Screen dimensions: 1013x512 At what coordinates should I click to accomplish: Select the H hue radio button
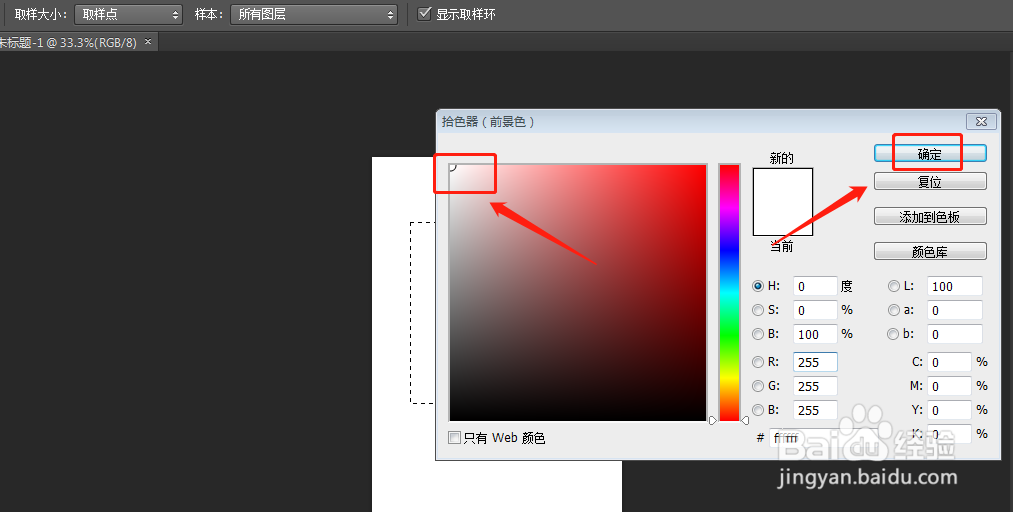click(x=758, y=286)
